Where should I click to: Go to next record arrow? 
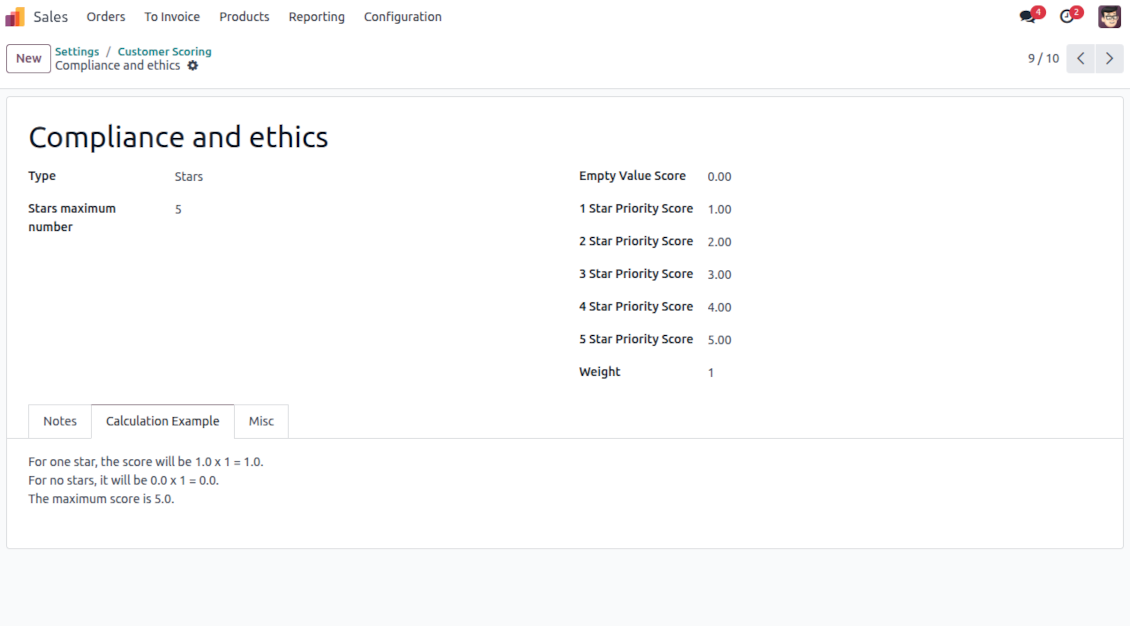click(1109, 58)
